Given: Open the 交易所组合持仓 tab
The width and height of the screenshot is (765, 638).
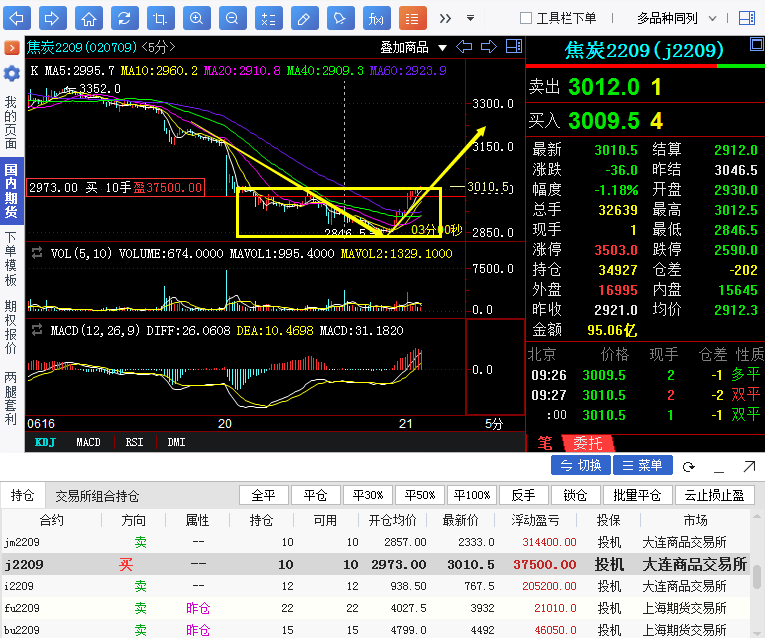Looking at the screenshot, I should pyautogui.click(x=97, y=496).
